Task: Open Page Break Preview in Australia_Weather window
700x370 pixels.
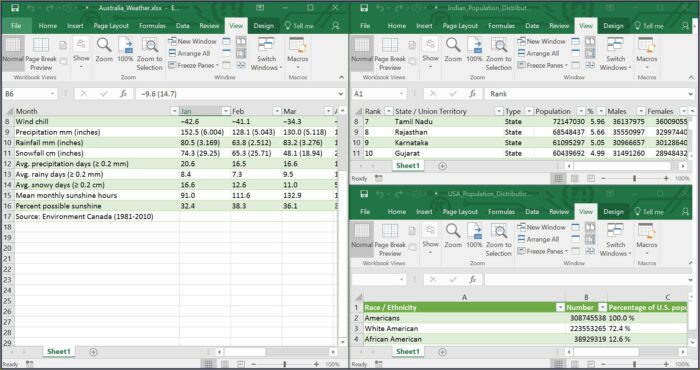Action: pos(41,54)
